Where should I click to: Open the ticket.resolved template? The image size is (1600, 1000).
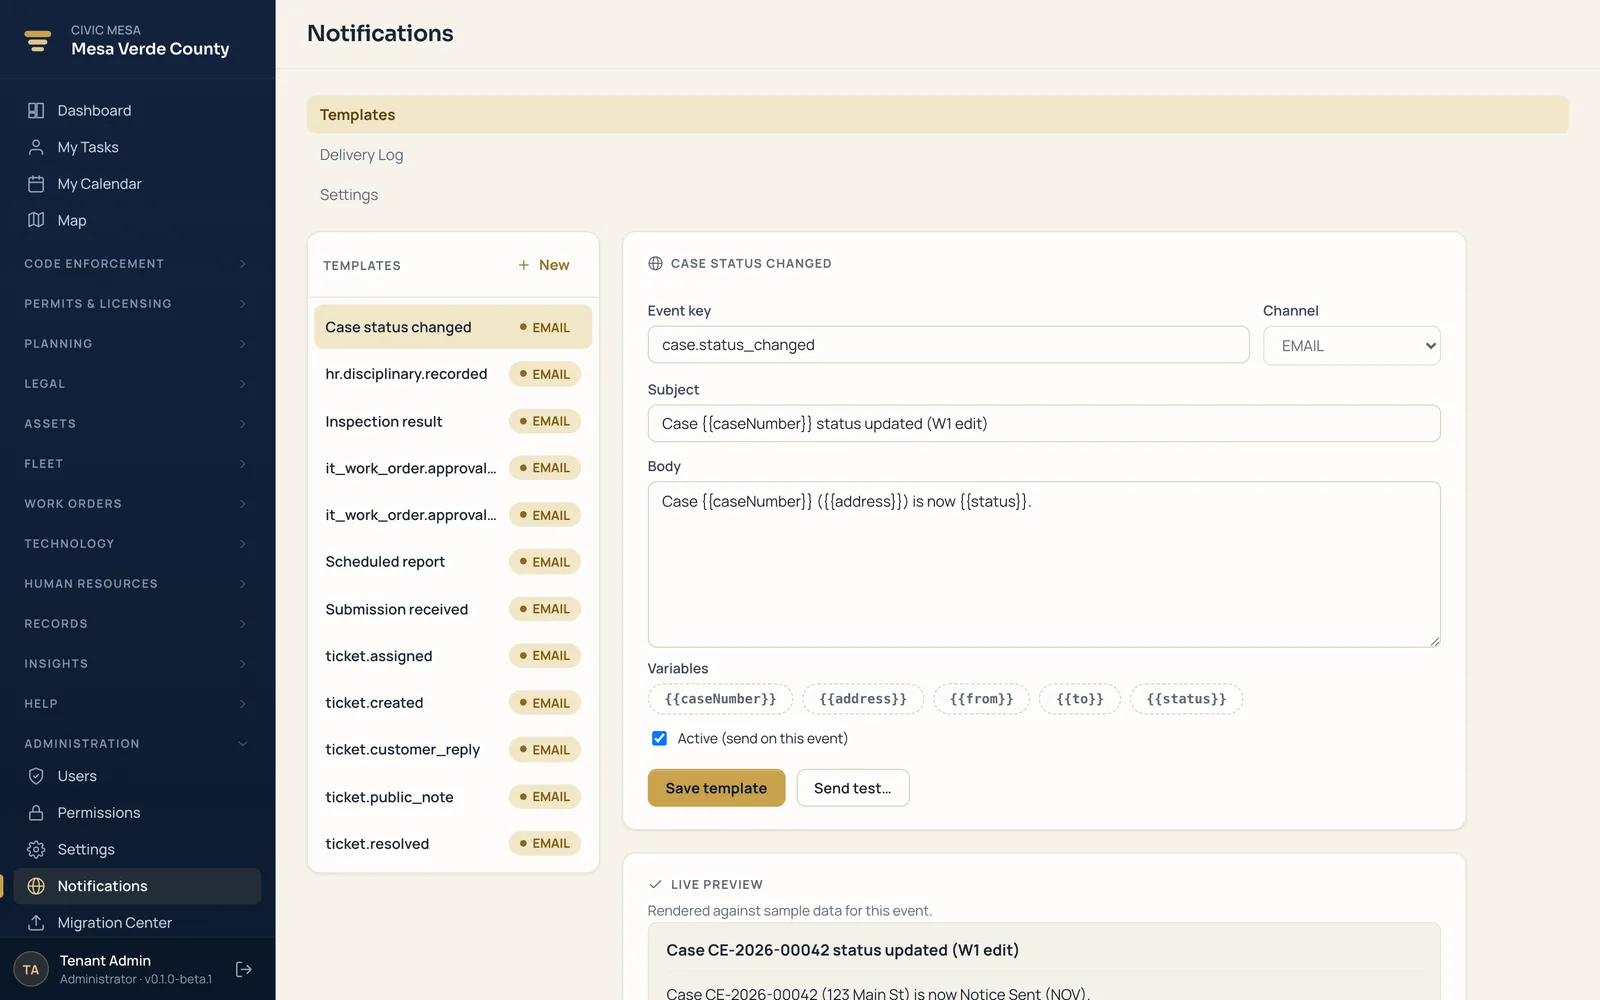(453, 844)
